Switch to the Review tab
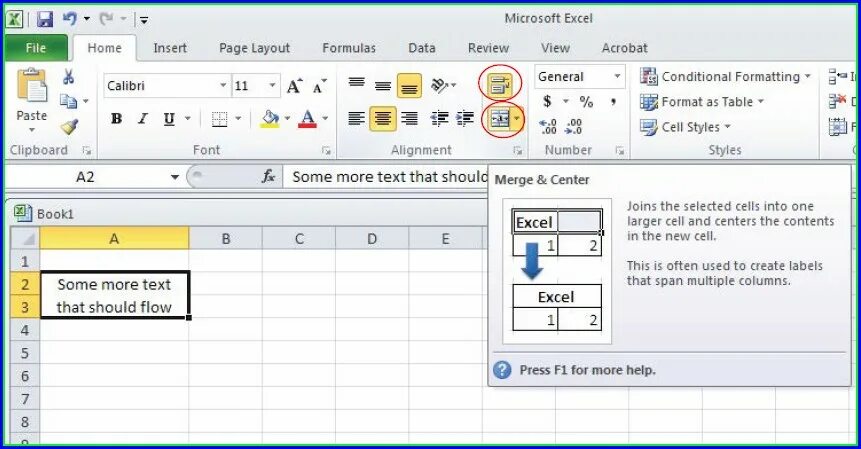Viewport: 861px width, 449px height. tap(488, 48)
